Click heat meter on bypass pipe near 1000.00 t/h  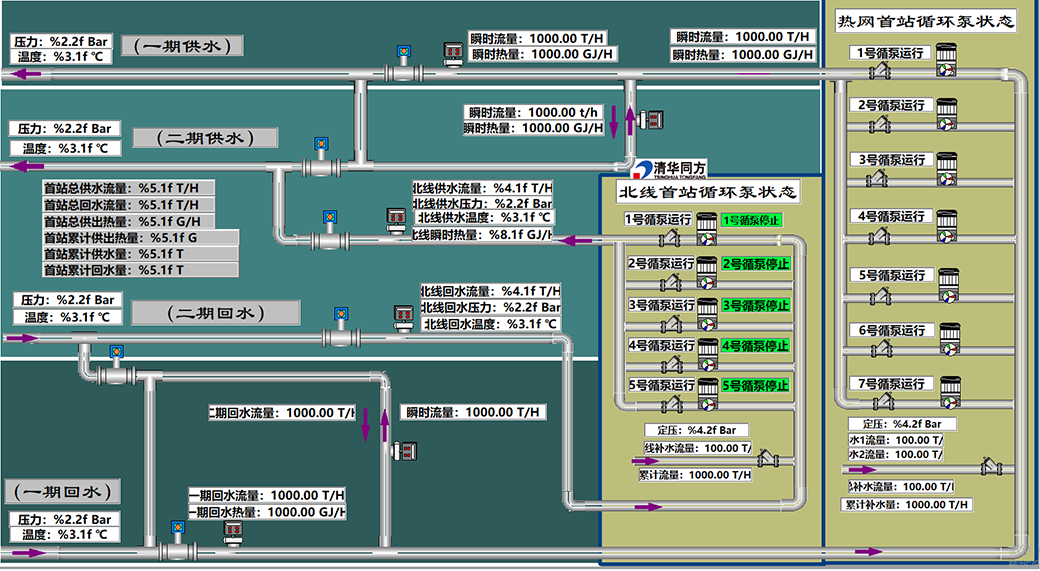[652, 119]
